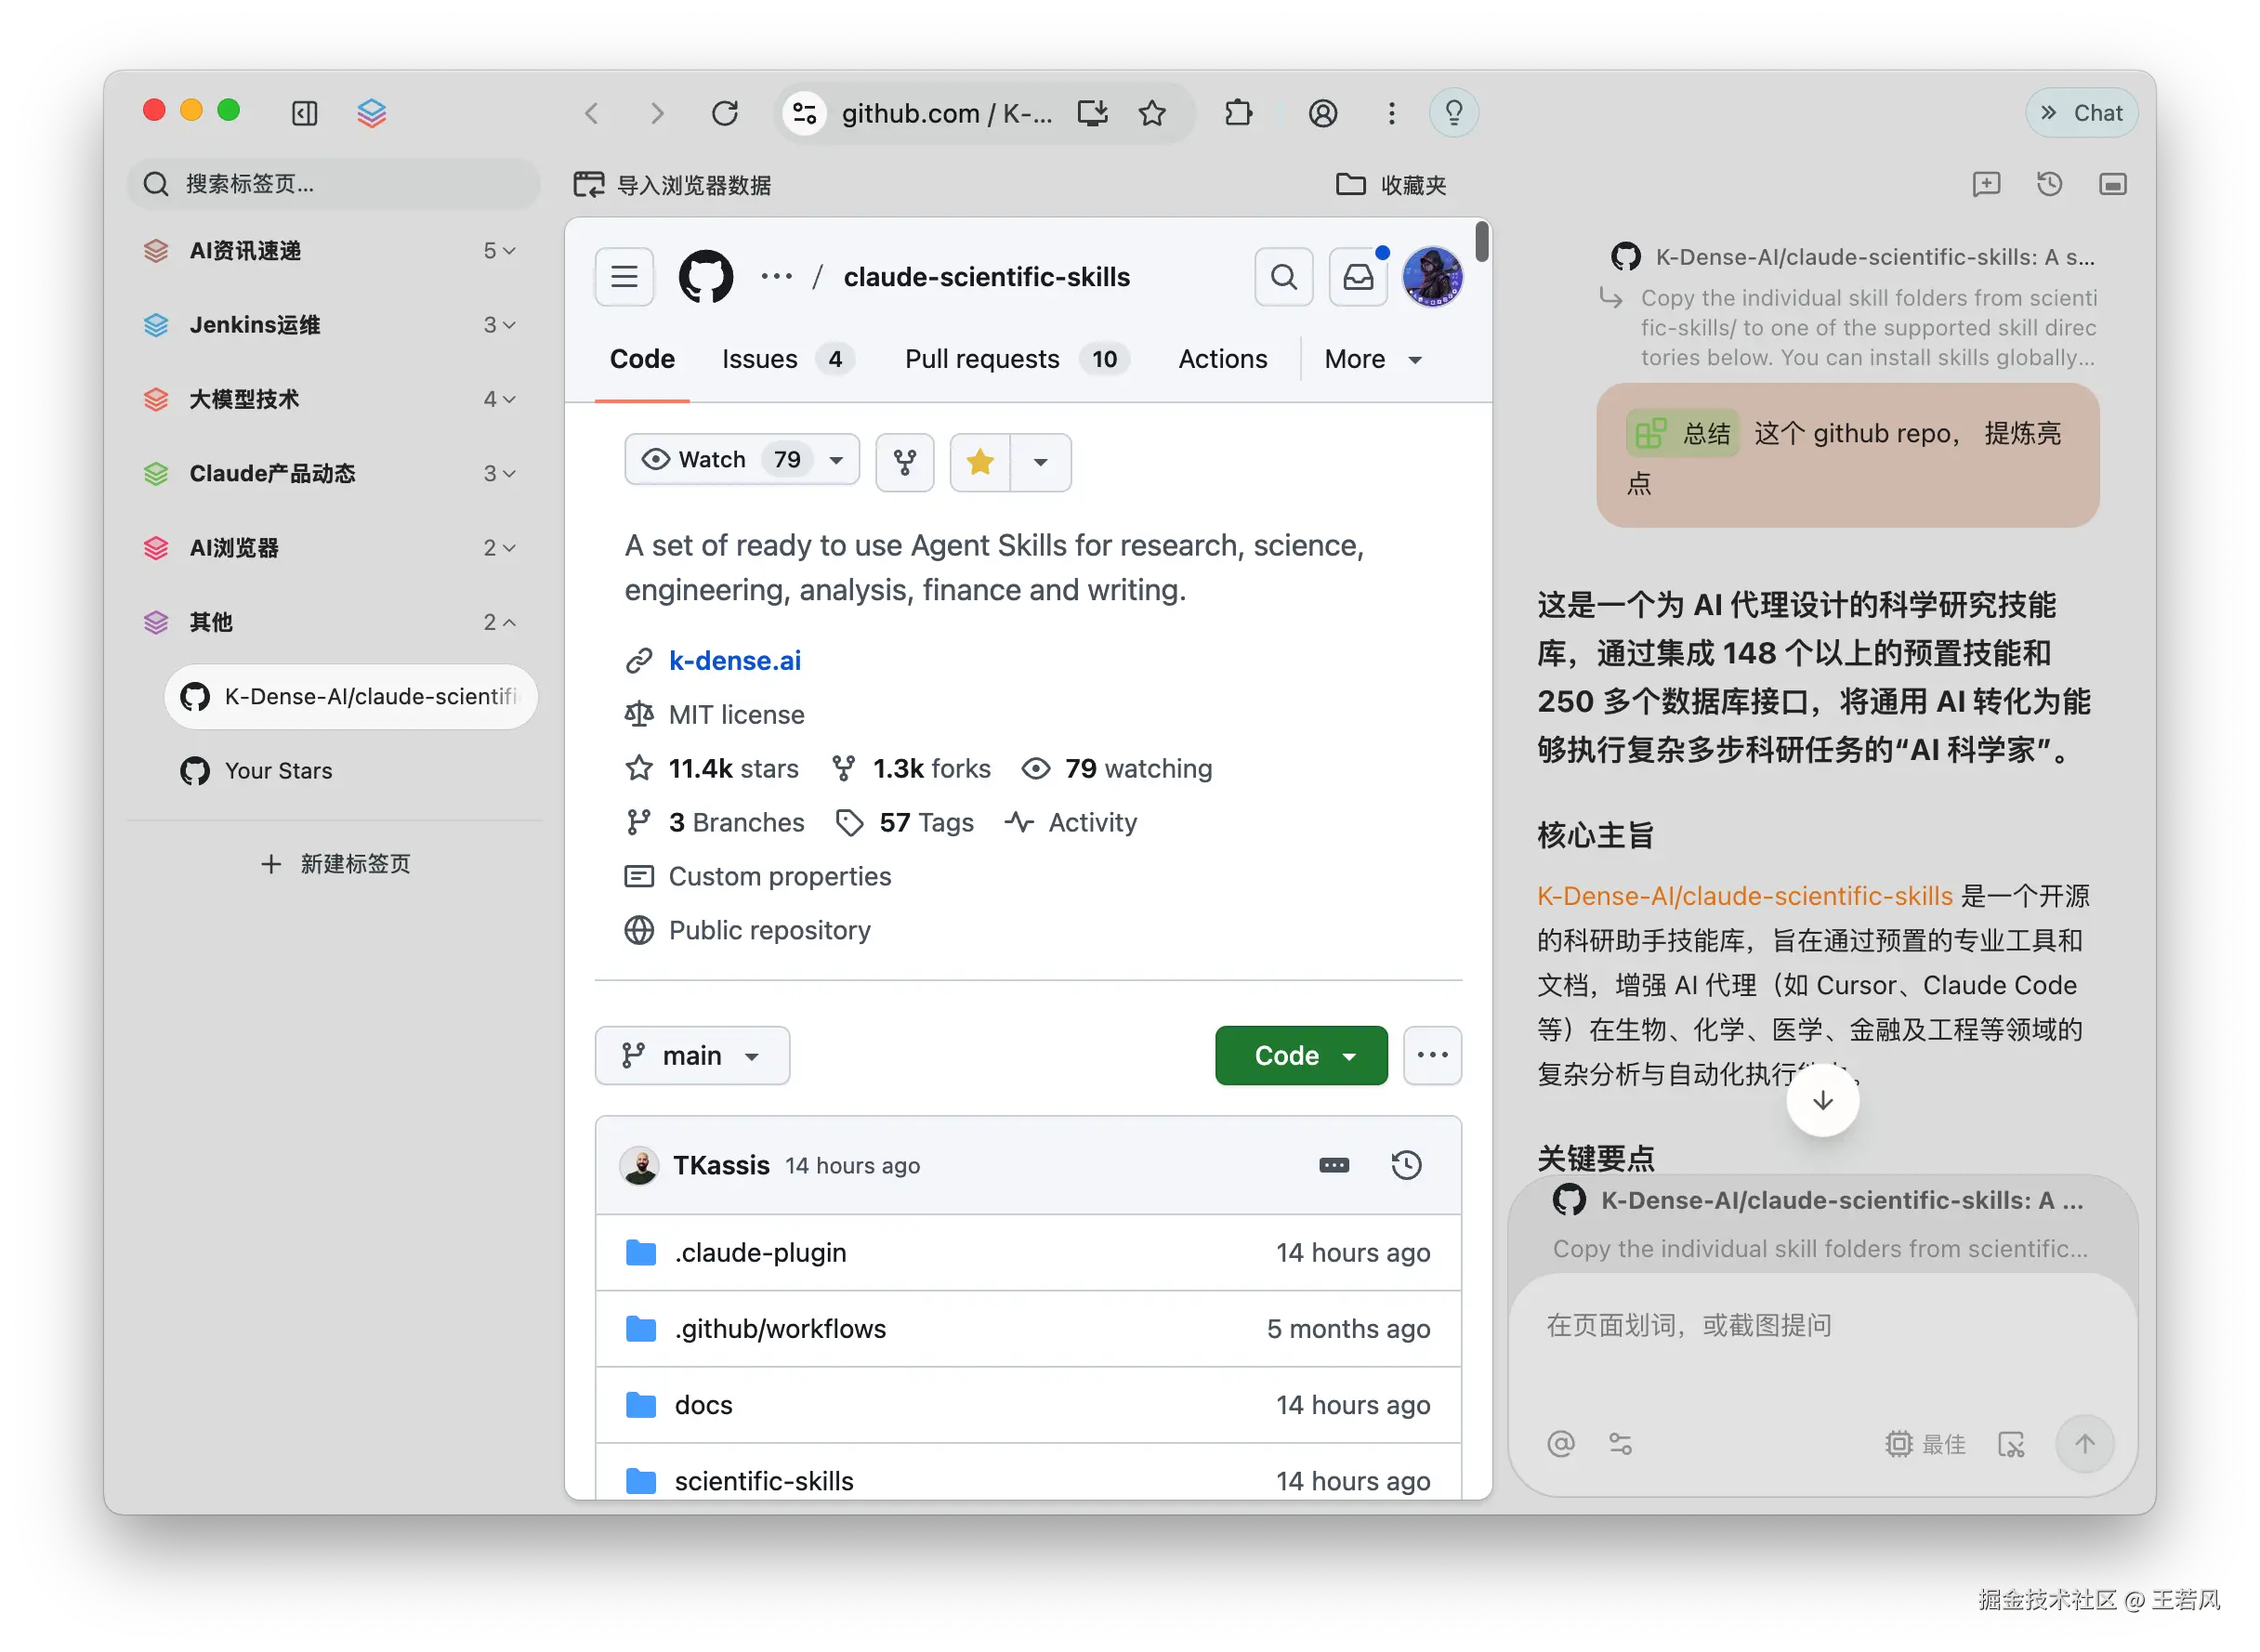Click the @ mention icon in chat
The width and height of the screenshot is (2260, 1652).
pos(1560,1444)
